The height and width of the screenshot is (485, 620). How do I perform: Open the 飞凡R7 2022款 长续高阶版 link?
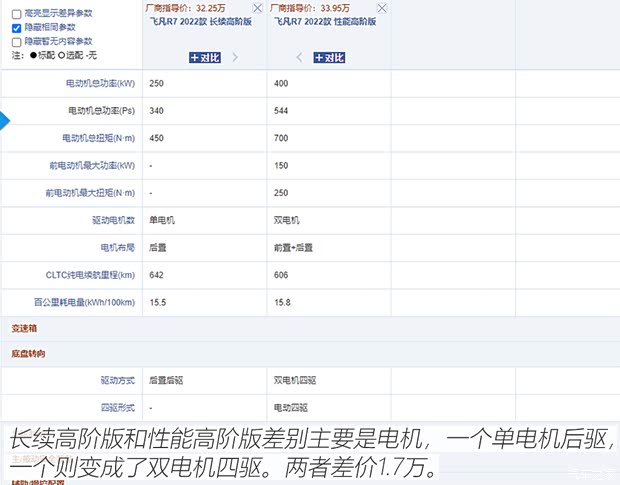click(200, 21)
